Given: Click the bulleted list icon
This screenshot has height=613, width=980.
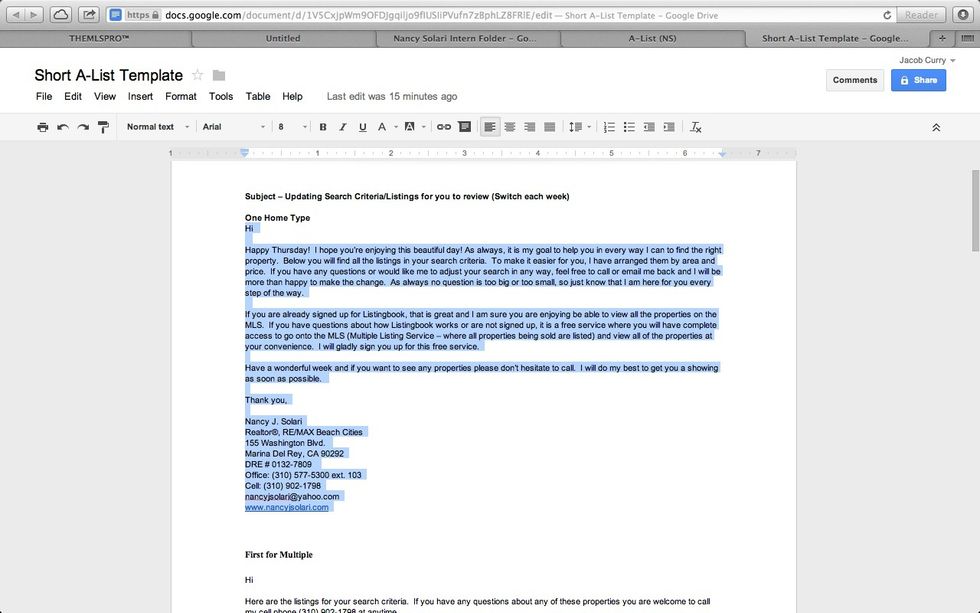Looking at the screenshot, I should click(629, 127).
